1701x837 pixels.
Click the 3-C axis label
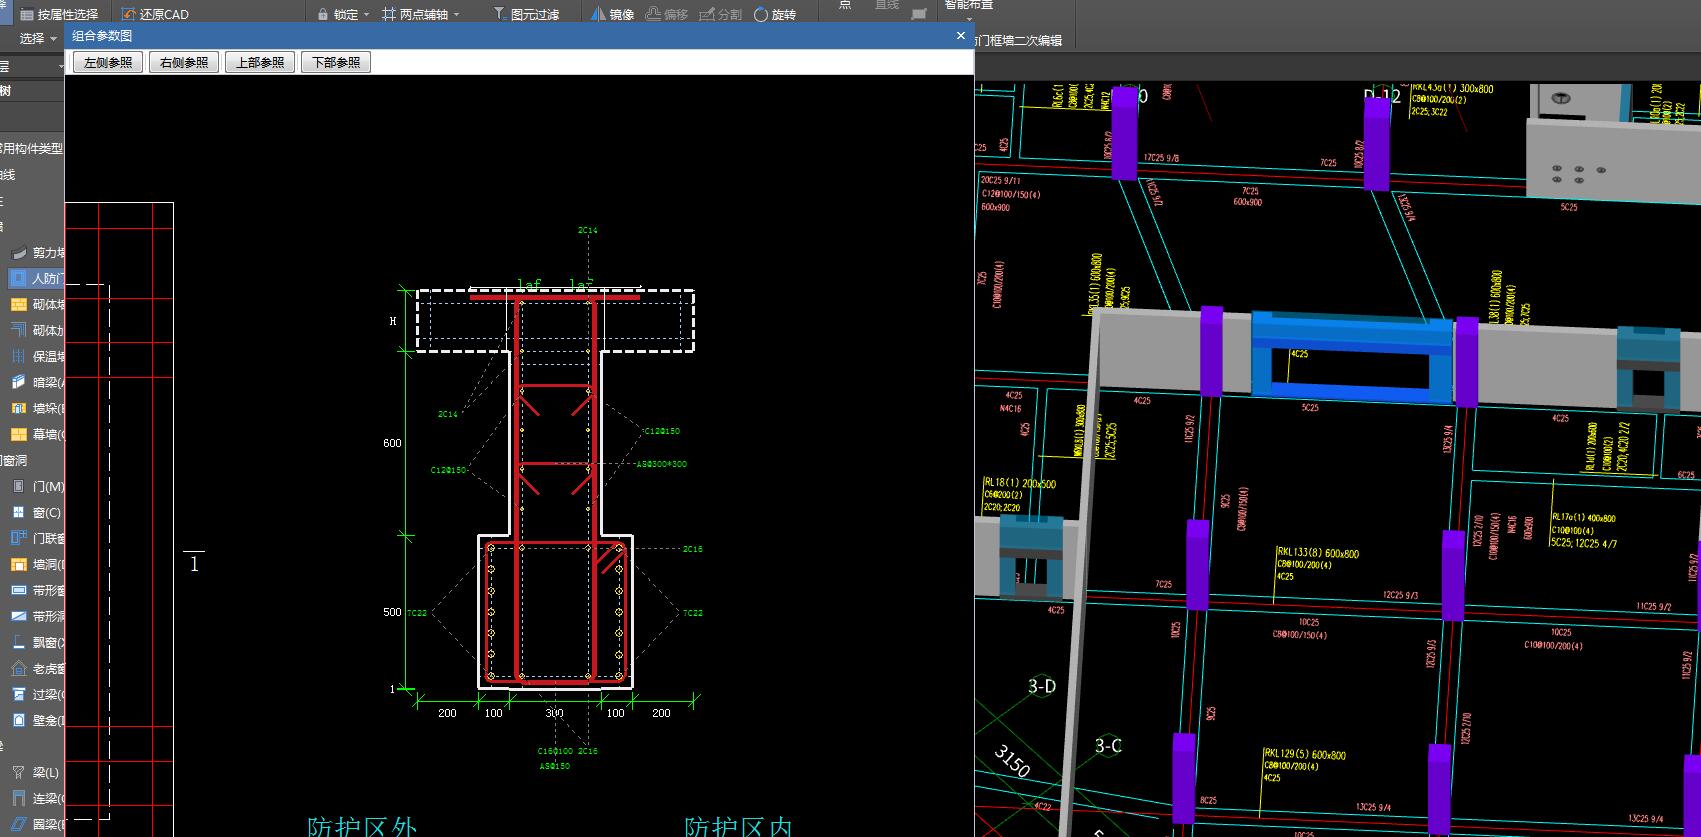tap(1108, 746)
